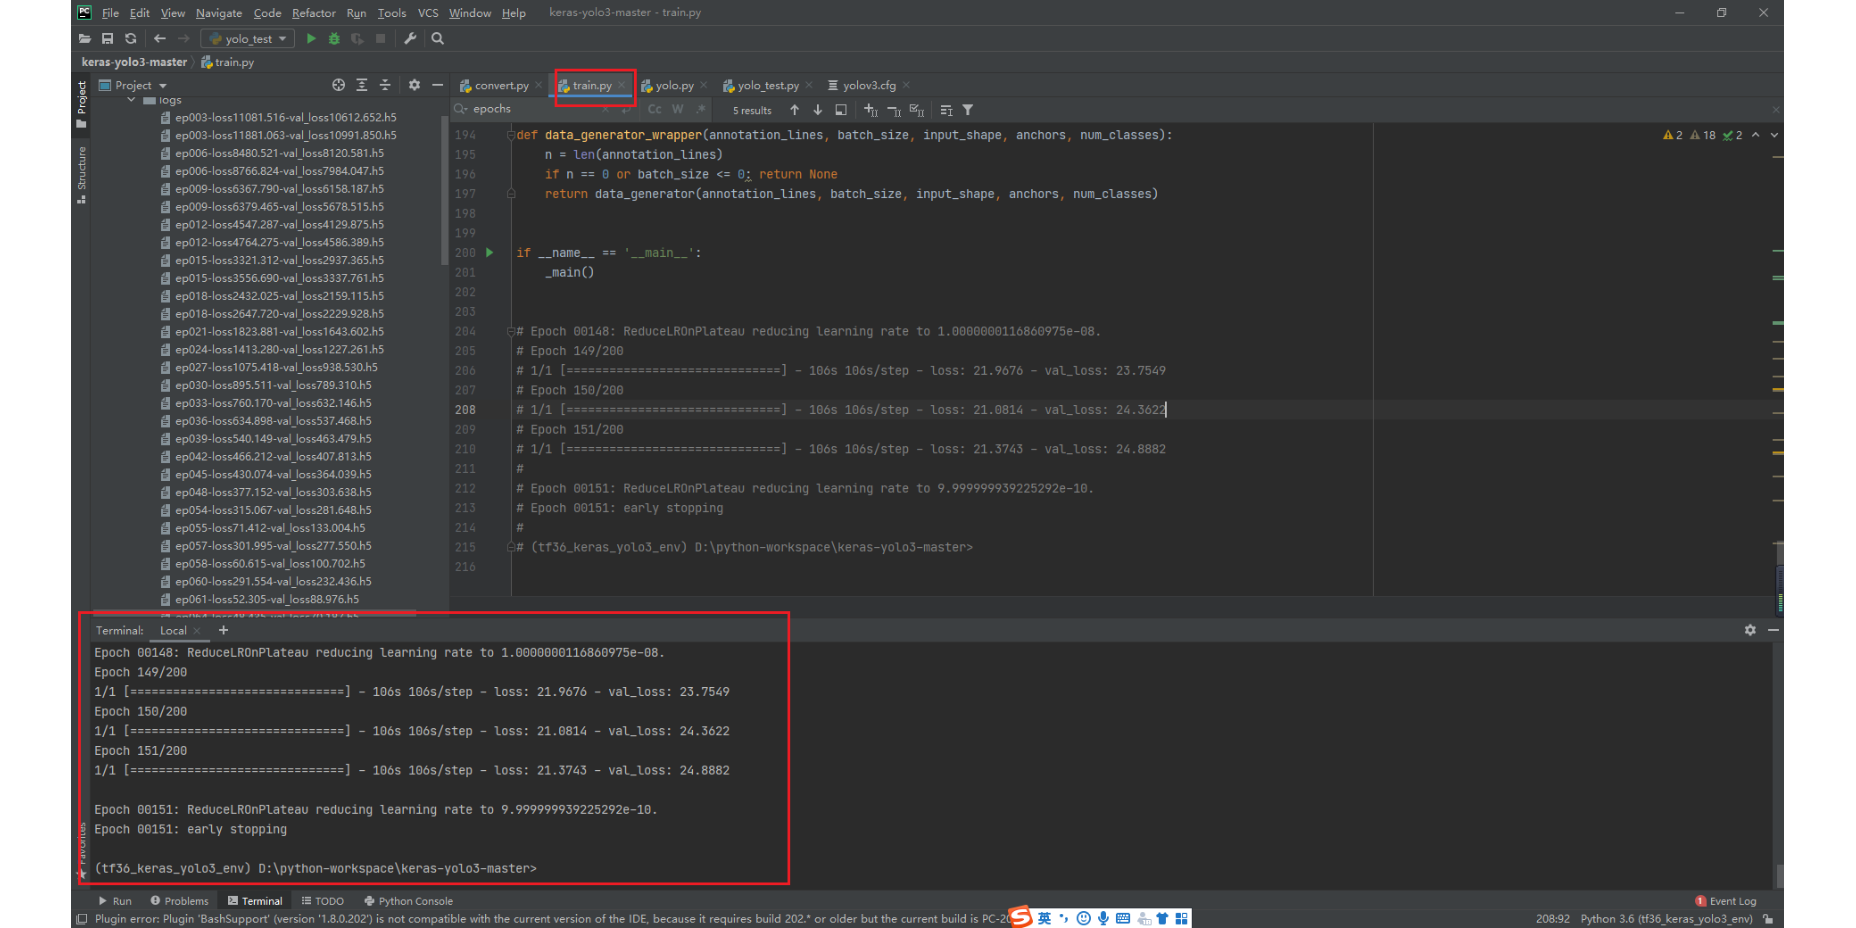Viewport: 1856px width, 928px height.
Task: Go to previous search occurrence arrow
Action: [x=795, y=110]
